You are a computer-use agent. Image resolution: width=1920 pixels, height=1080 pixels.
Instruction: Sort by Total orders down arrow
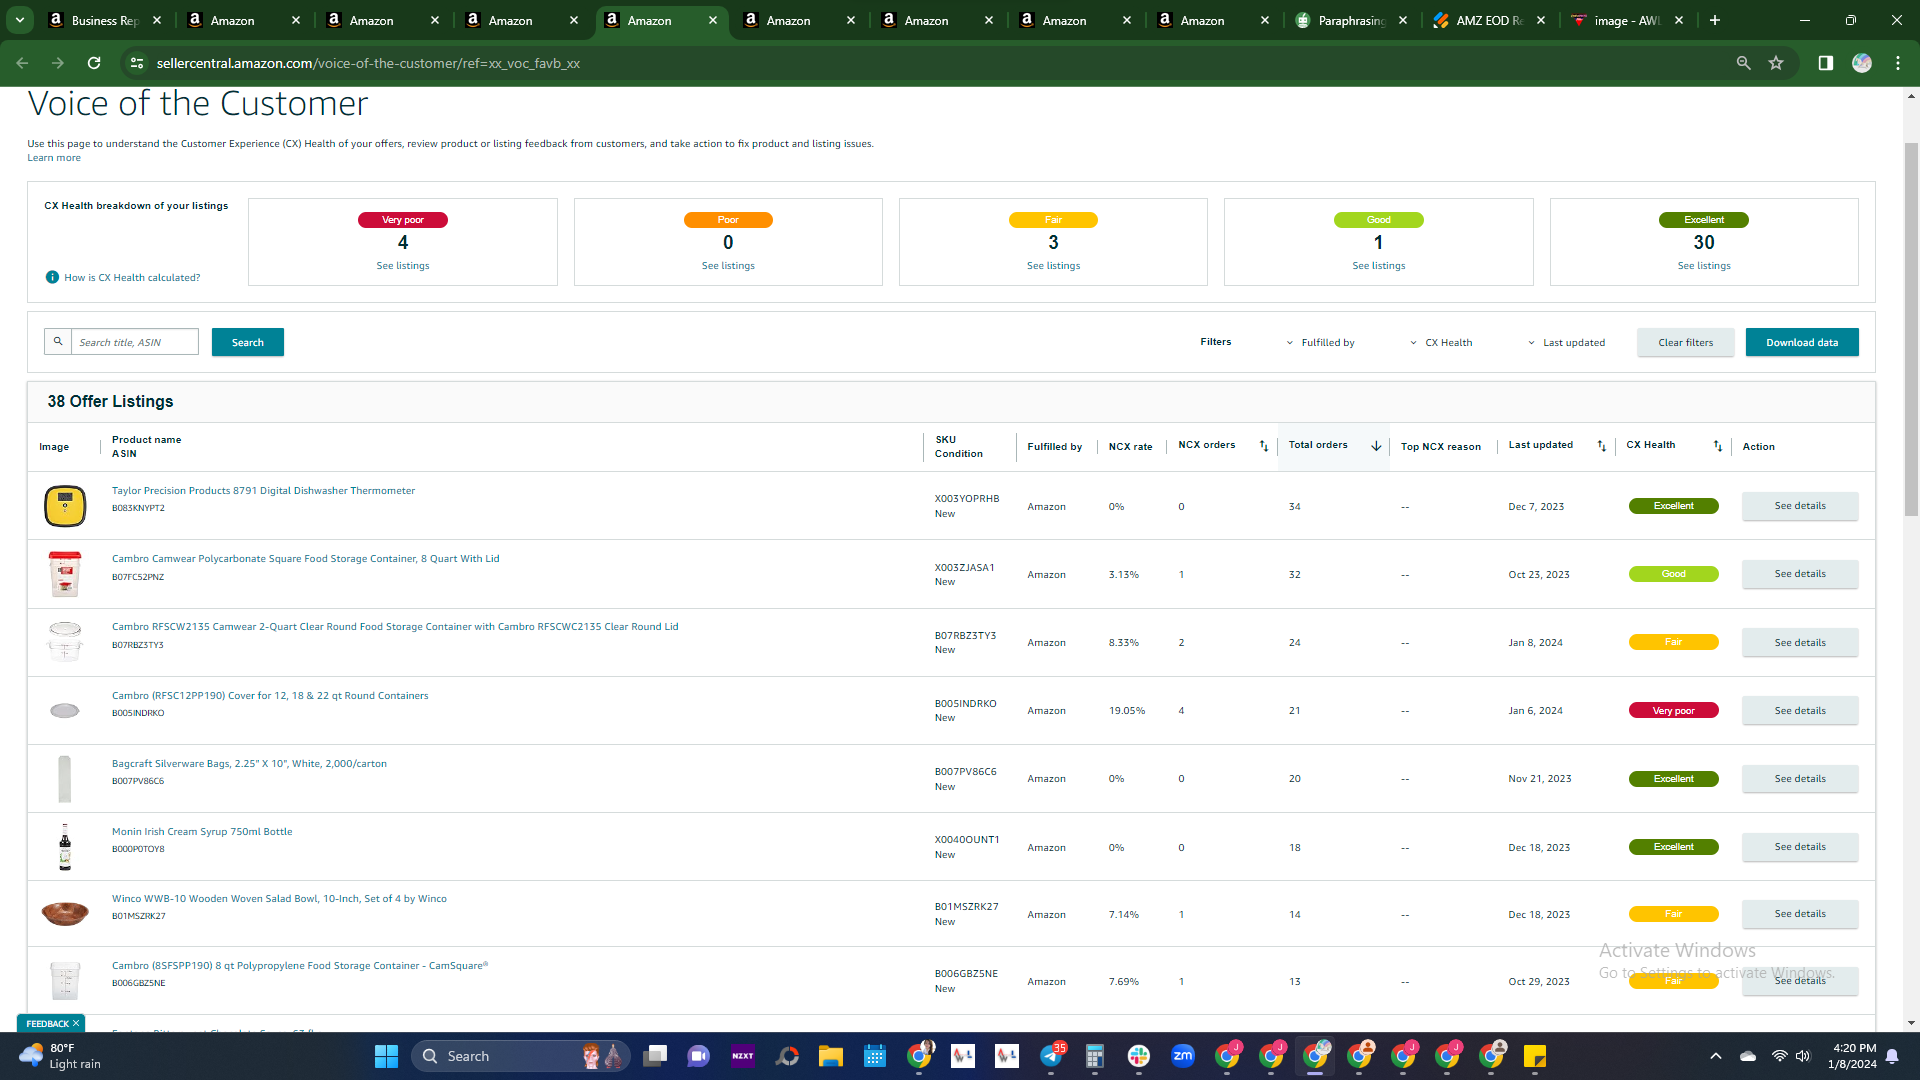click(x=1376, y=446)
